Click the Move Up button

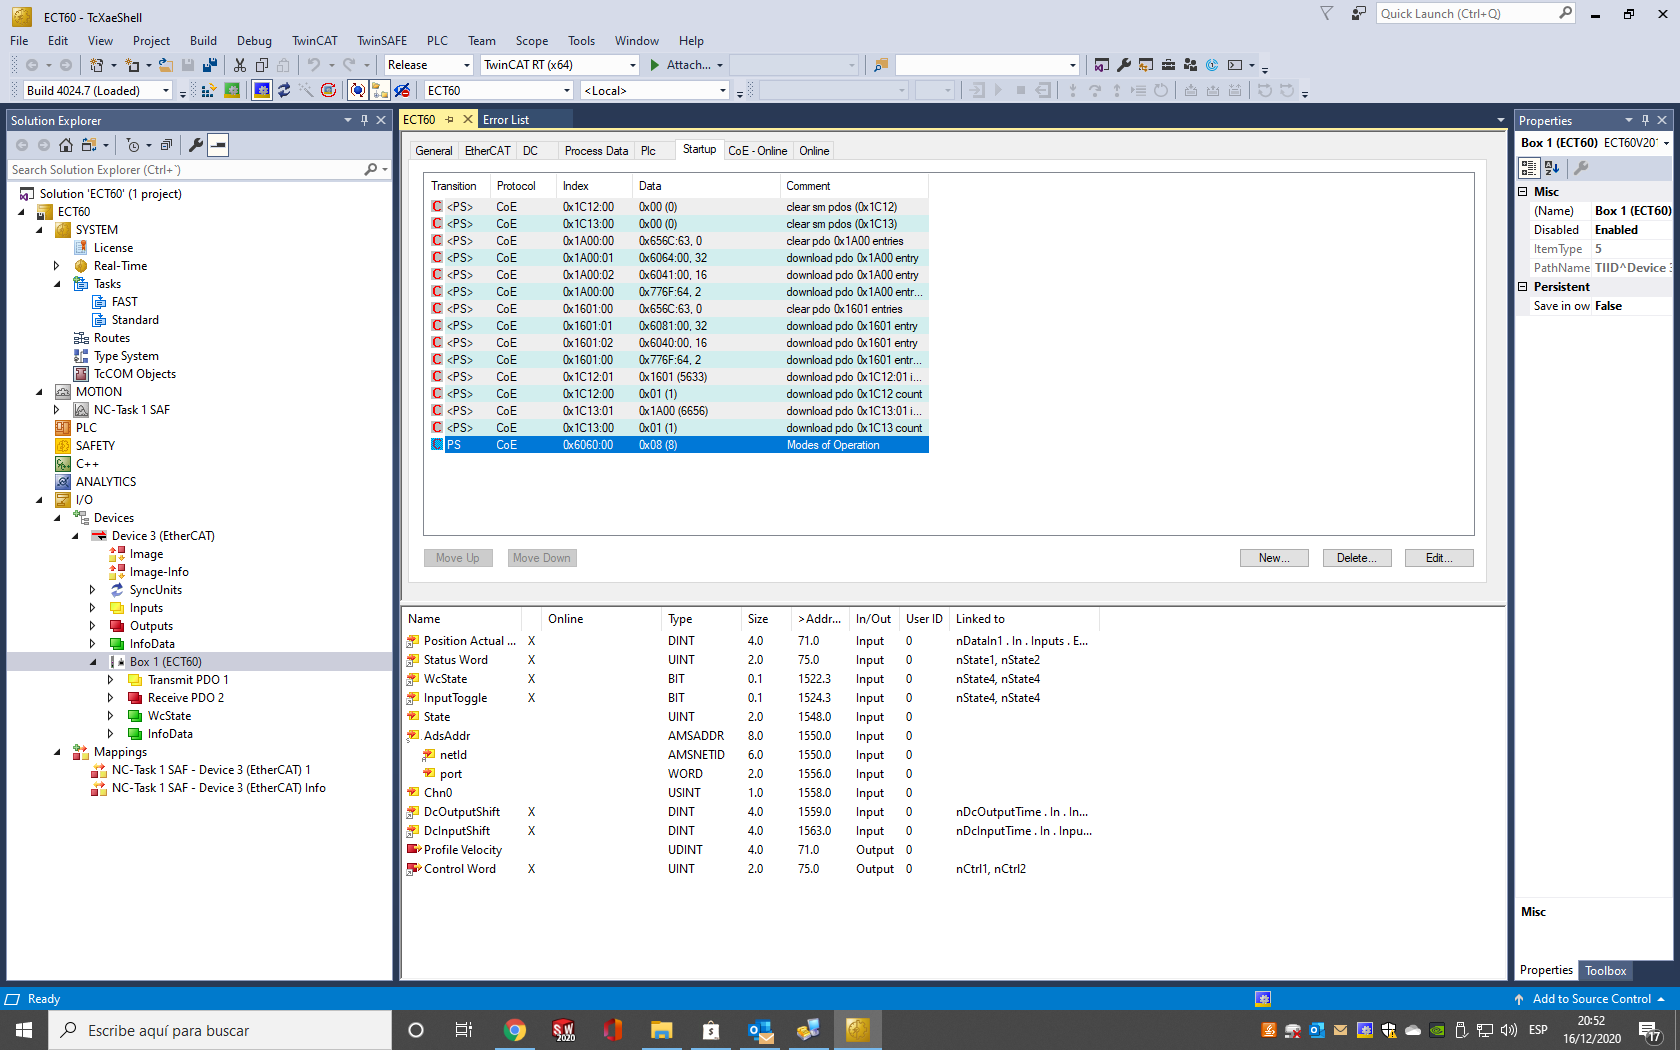pyautogui.click(x=458, y=558)
